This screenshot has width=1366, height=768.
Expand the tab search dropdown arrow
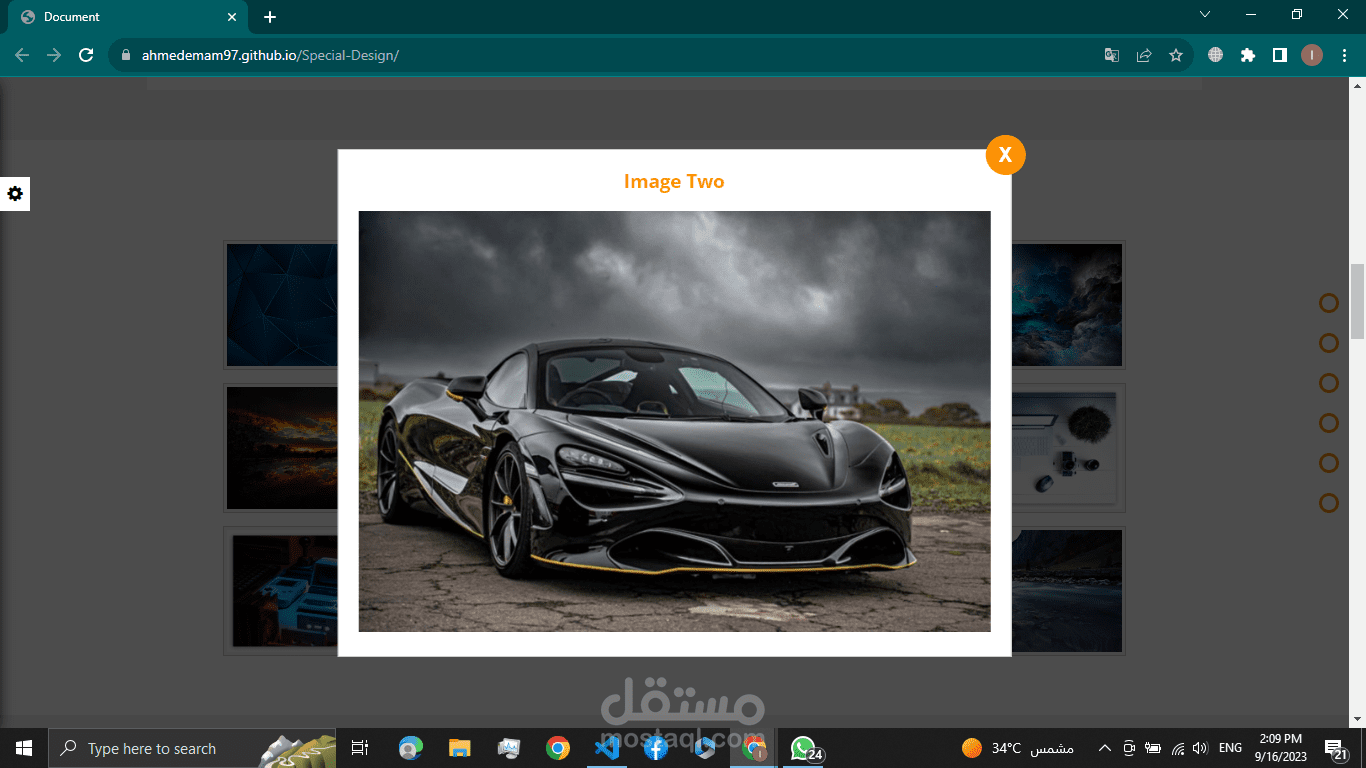tap(1205, 15)
